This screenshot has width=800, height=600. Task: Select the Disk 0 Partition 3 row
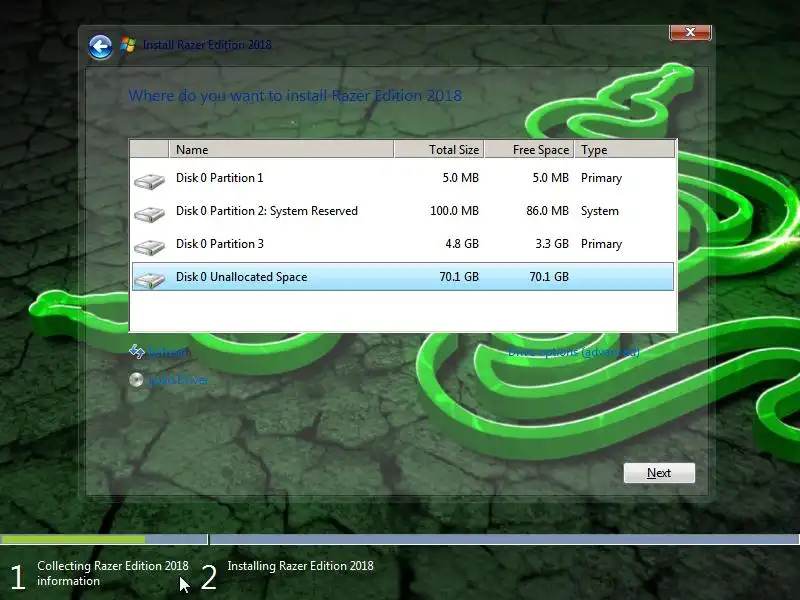click(403, 244)
